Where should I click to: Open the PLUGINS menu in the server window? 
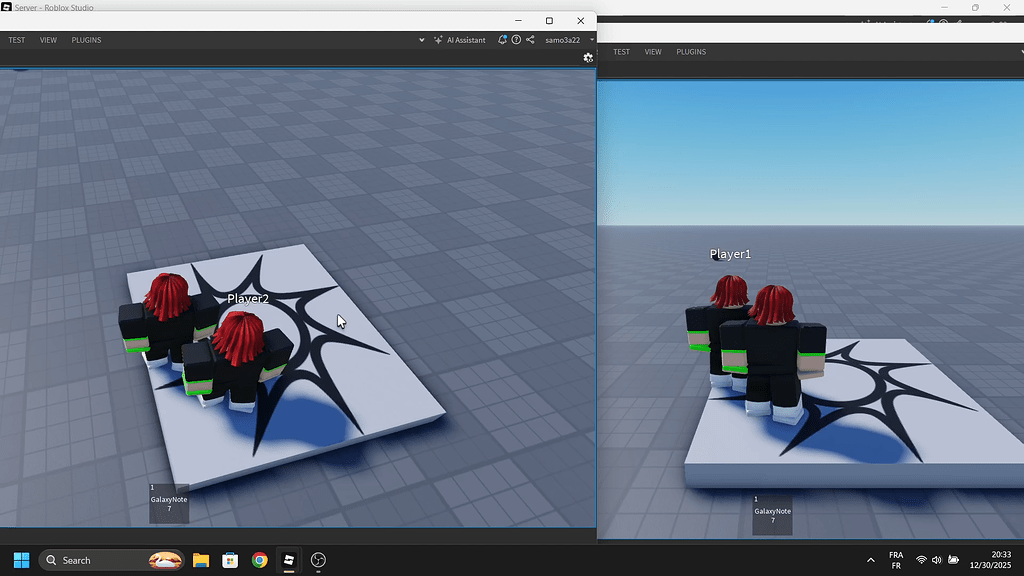pyautogui.click(x=86, y=40)
